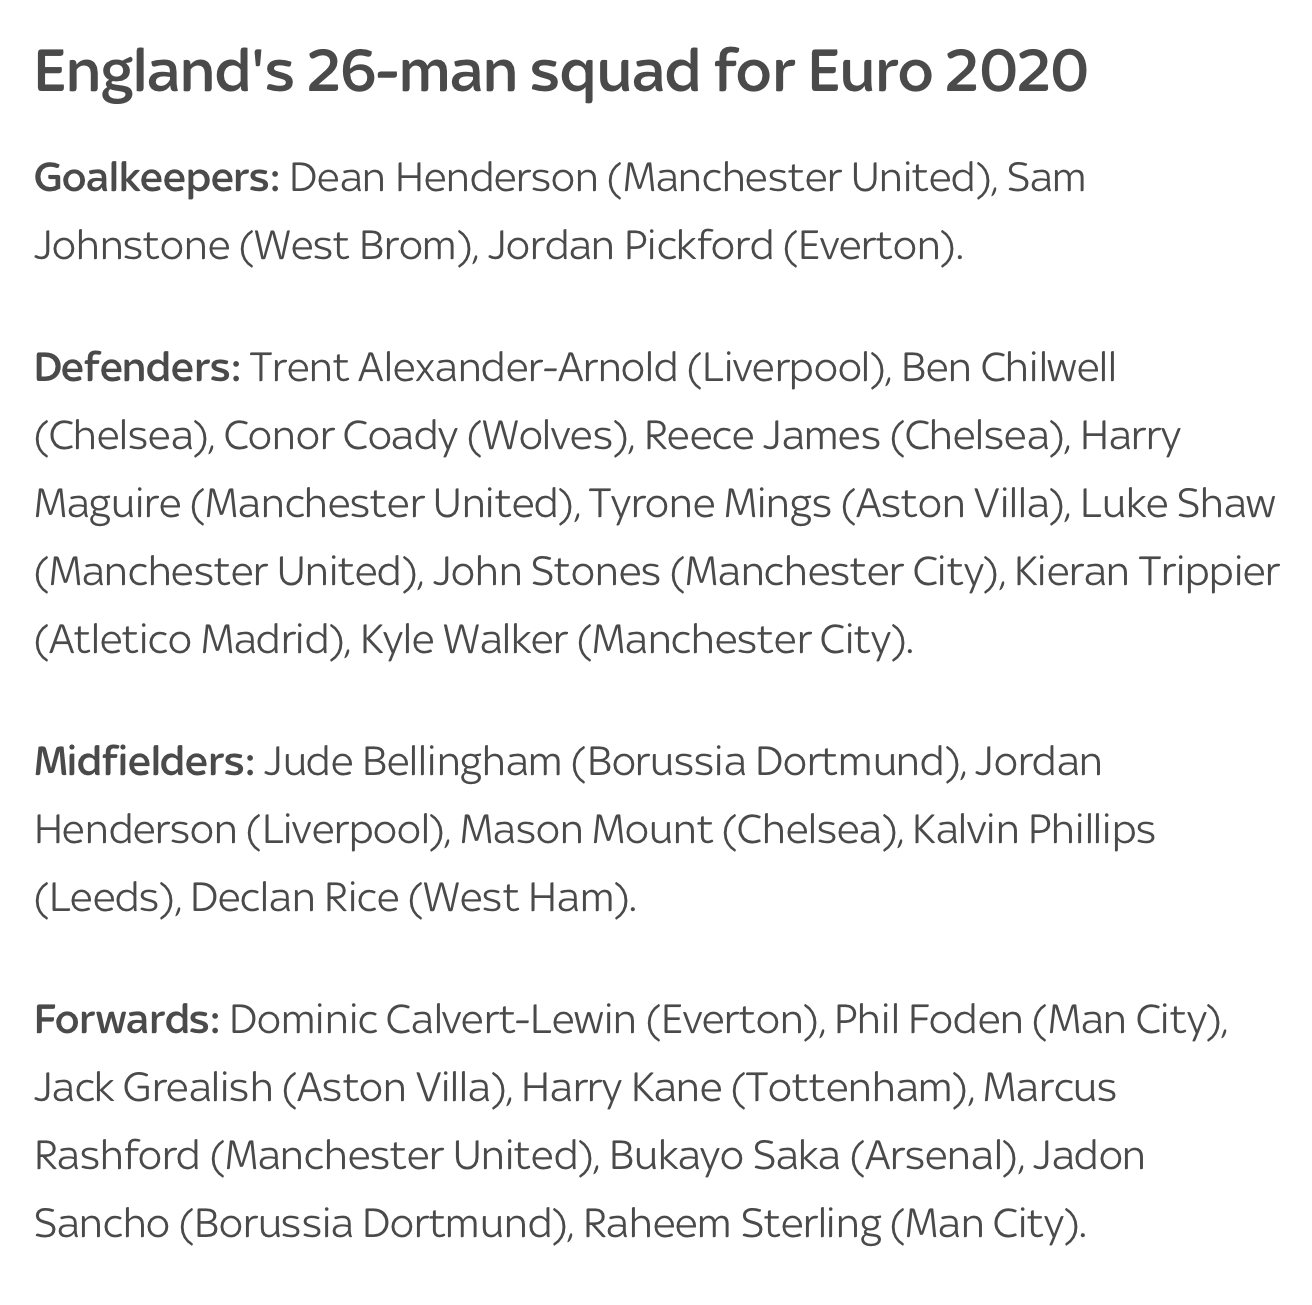Select Harry Kane (Tottenham) text
Screen dimensions: 1312x1305
[745, 1087]
